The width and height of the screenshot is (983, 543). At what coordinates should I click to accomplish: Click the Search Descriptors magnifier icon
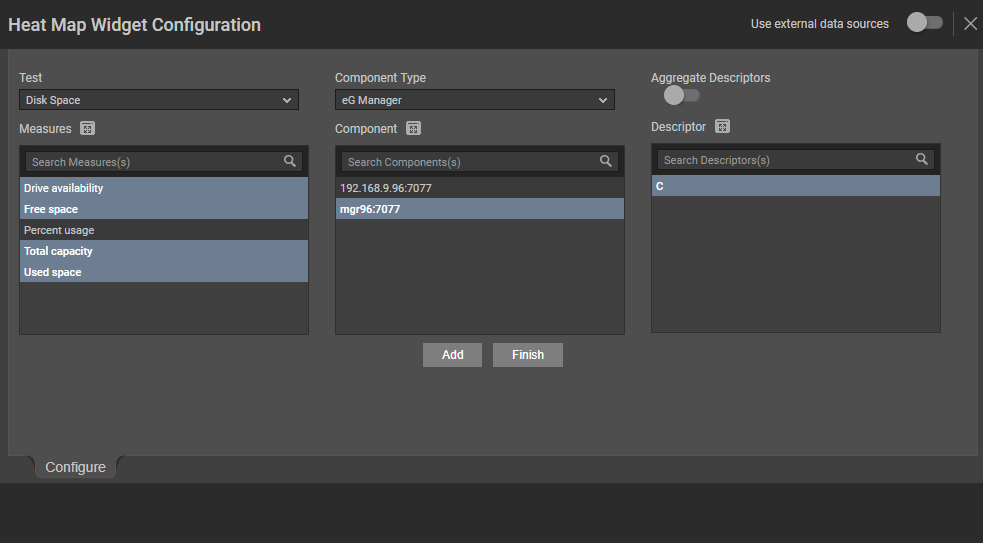click(922, 159)
